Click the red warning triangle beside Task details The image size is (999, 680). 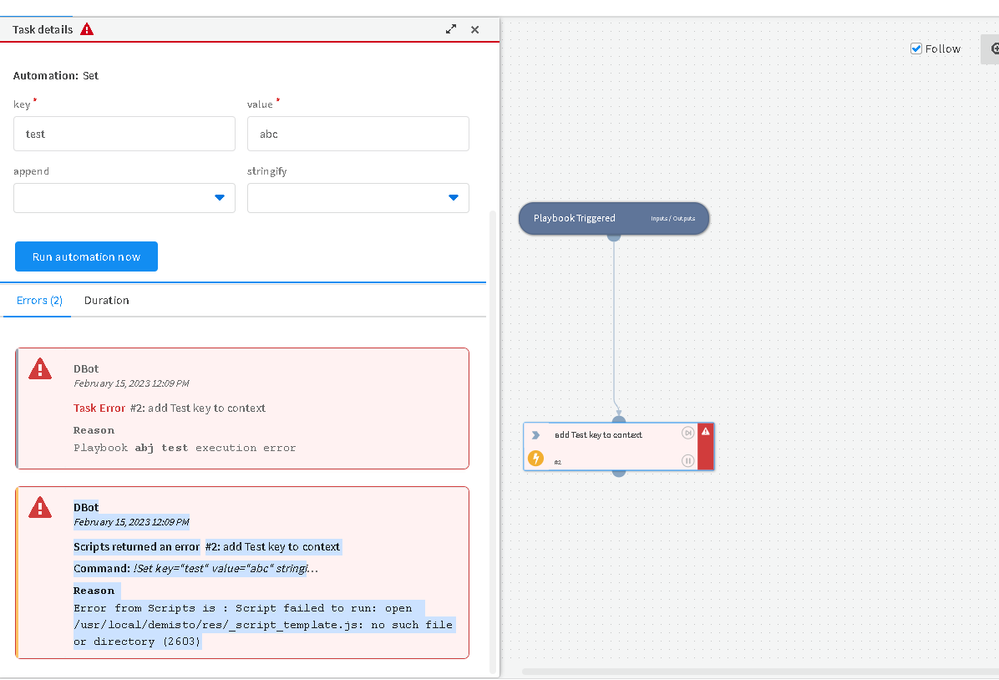point(87,29)
